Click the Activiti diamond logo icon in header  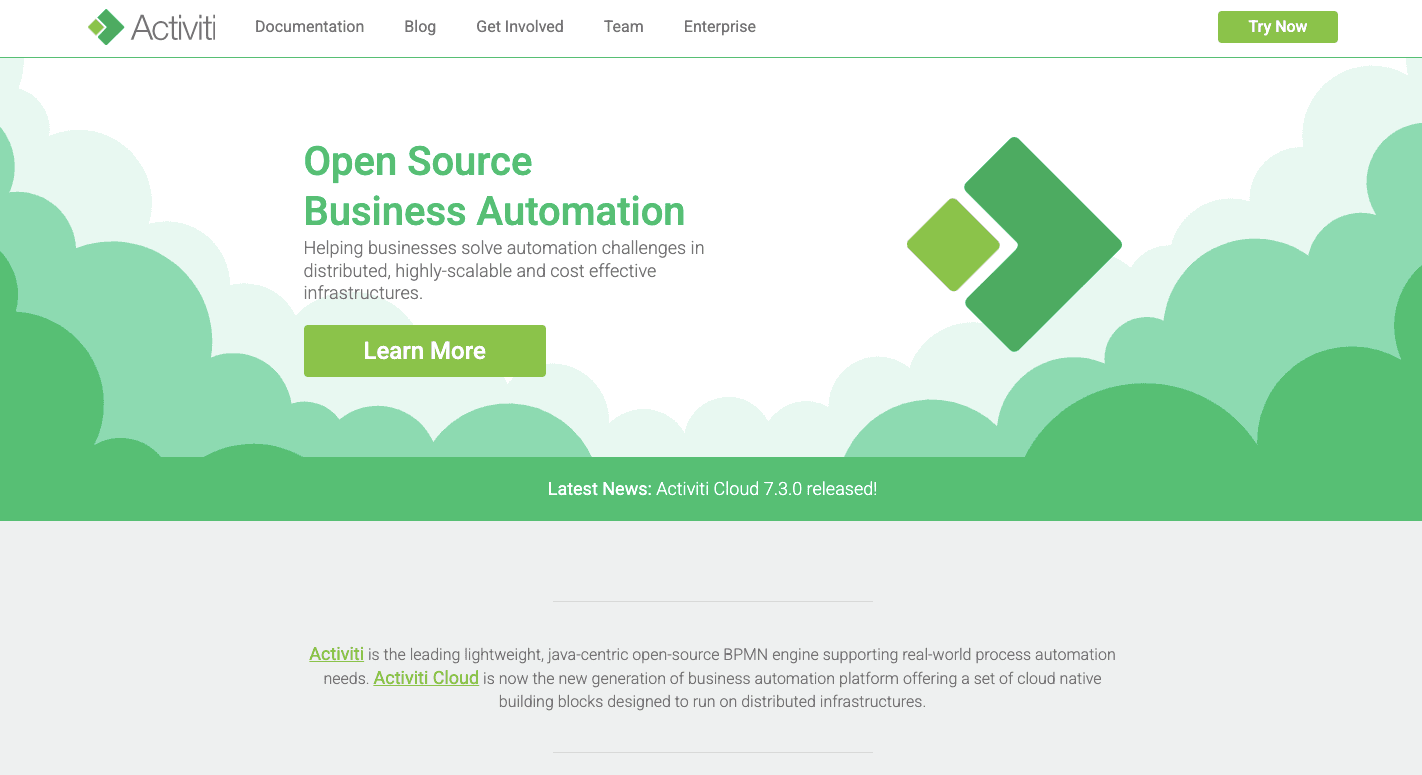tap(106, 27)
